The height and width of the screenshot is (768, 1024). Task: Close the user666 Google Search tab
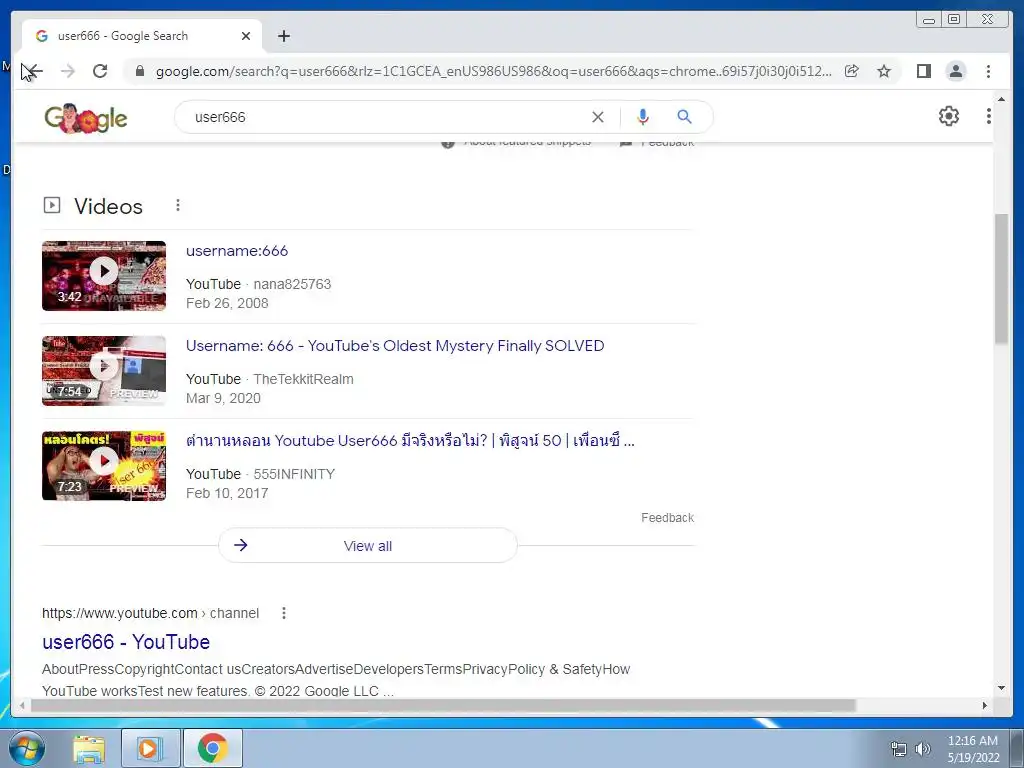(246, 36)
